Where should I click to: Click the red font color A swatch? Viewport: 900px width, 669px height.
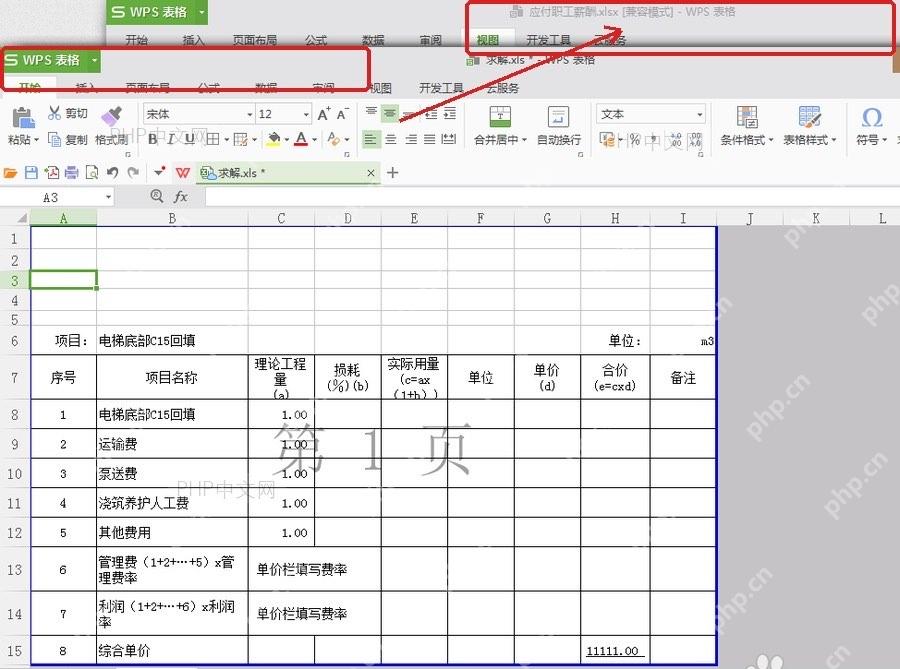[301, 139]
